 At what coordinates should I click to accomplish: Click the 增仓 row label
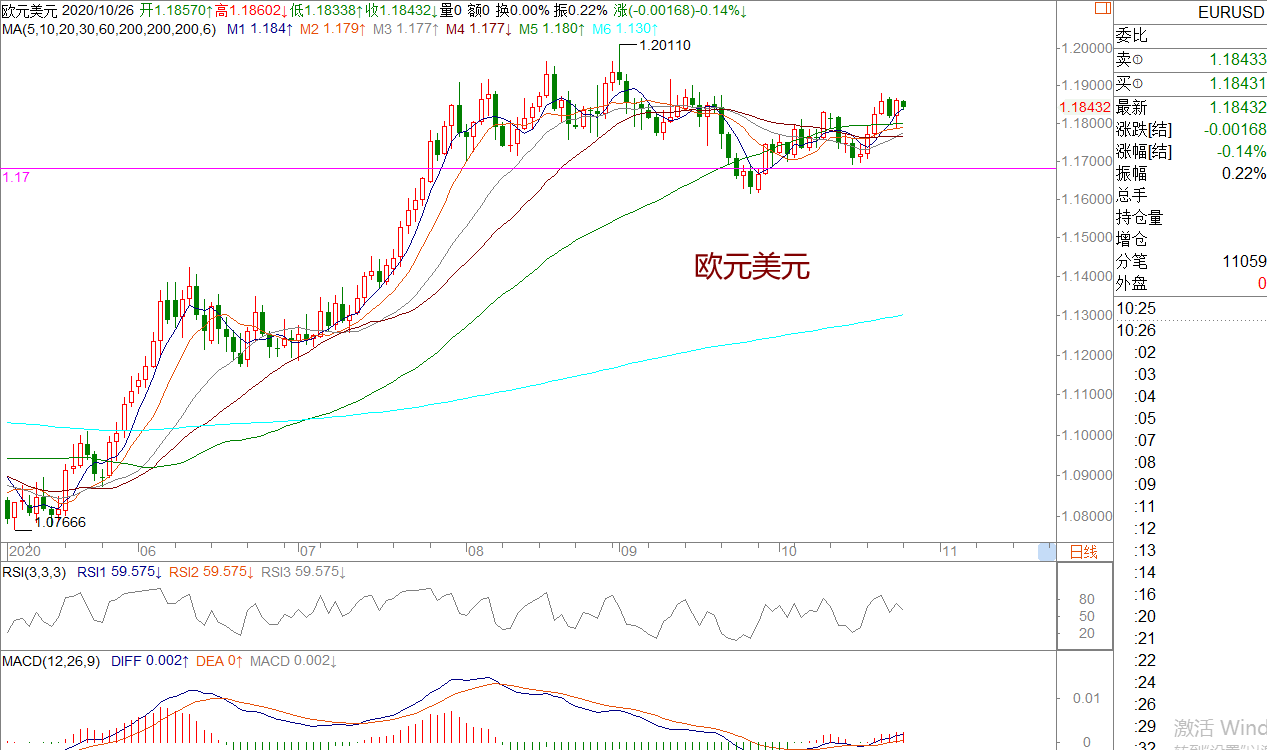click(1132, 239)
